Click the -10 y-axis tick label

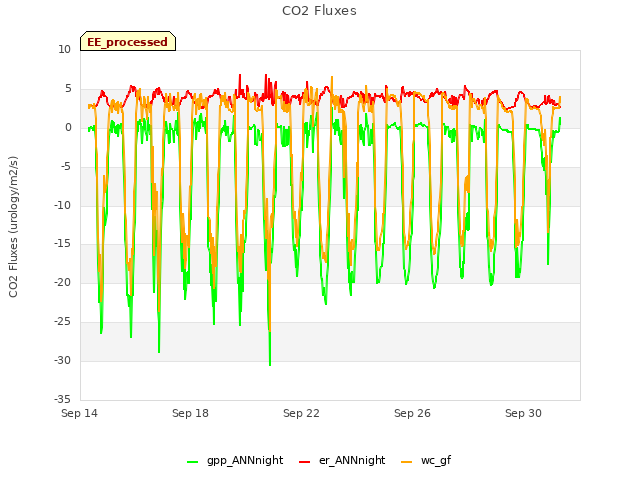click(x=62, y=205)
